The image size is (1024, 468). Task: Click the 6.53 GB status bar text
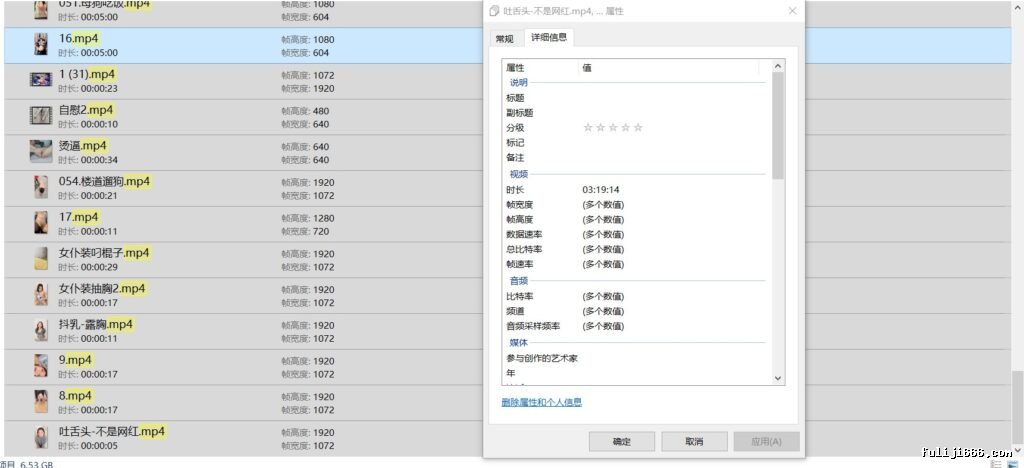click(36, 465)
